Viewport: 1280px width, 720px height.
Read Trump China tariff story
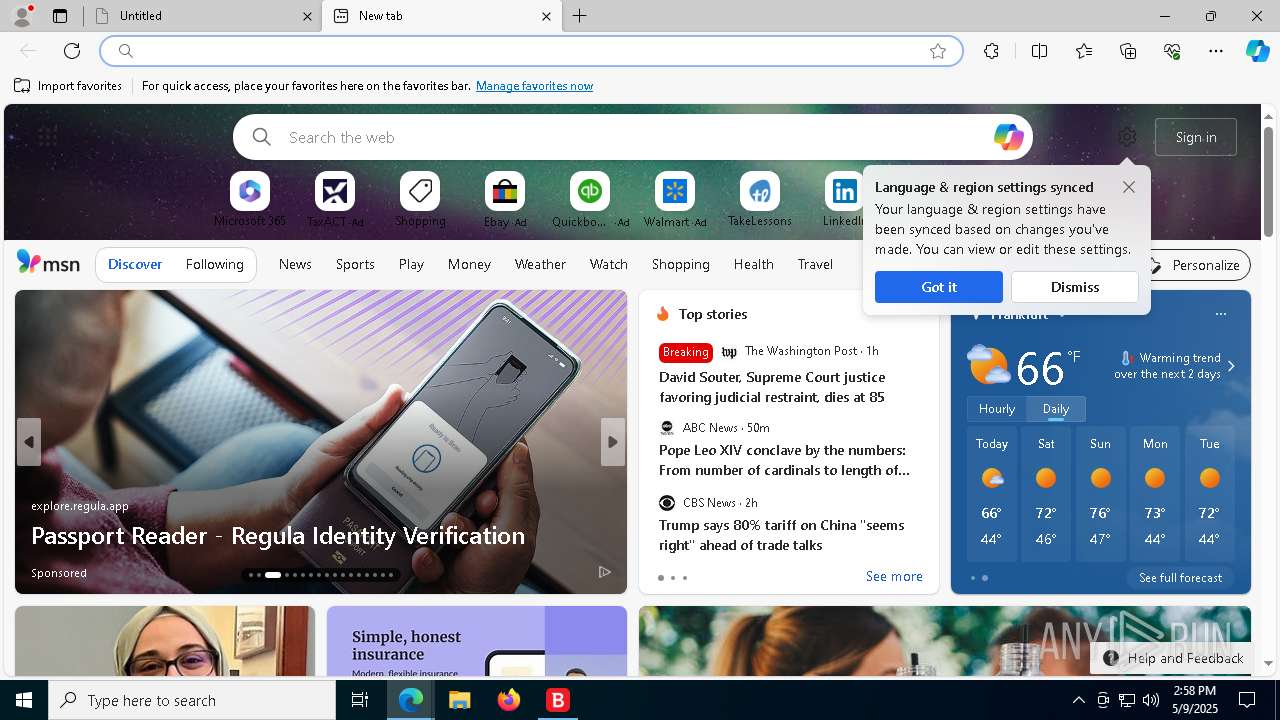781,535
